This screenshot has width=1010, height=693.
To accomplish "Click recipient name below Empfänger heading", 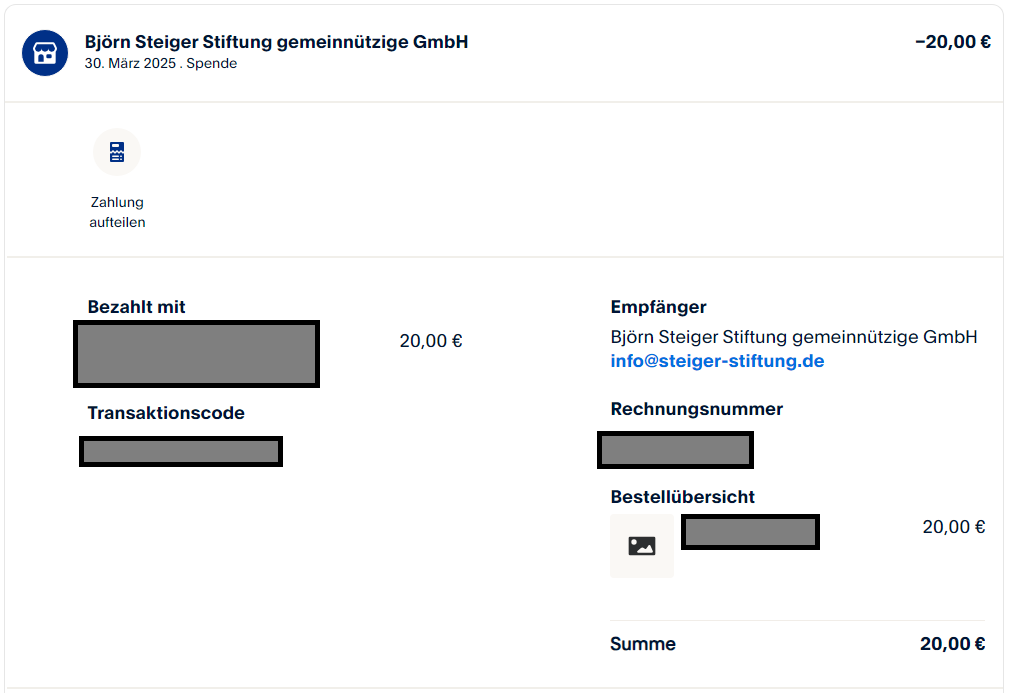I will point(793,336).
